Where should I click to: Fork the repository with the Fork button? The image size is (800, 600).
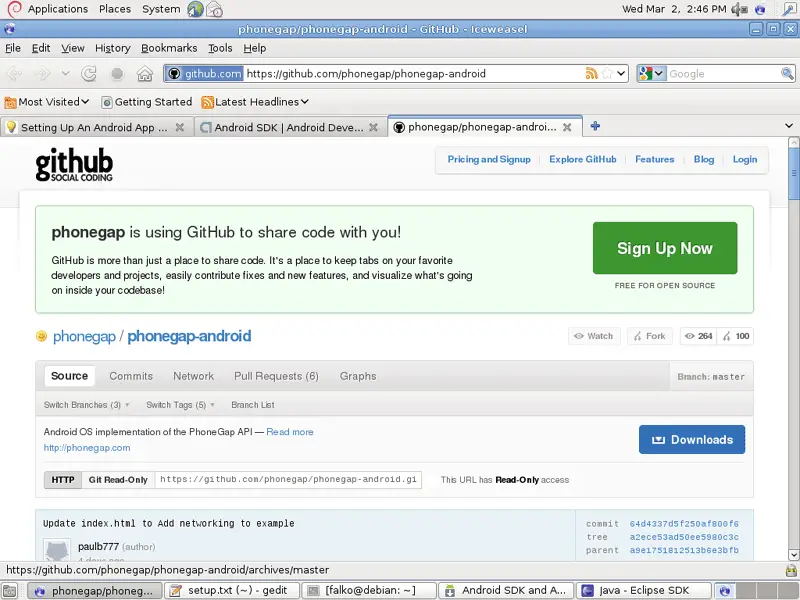tap(649, 336)
